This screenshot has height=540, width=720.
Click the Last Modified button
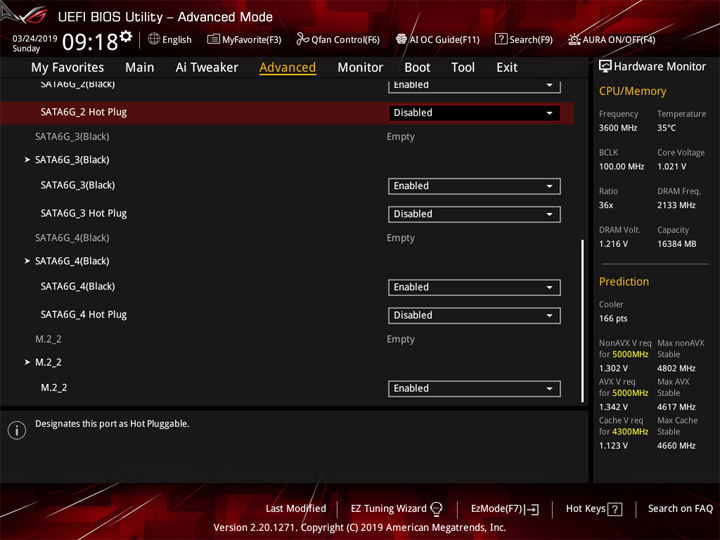pyautogui.click(x=296, y=508)
